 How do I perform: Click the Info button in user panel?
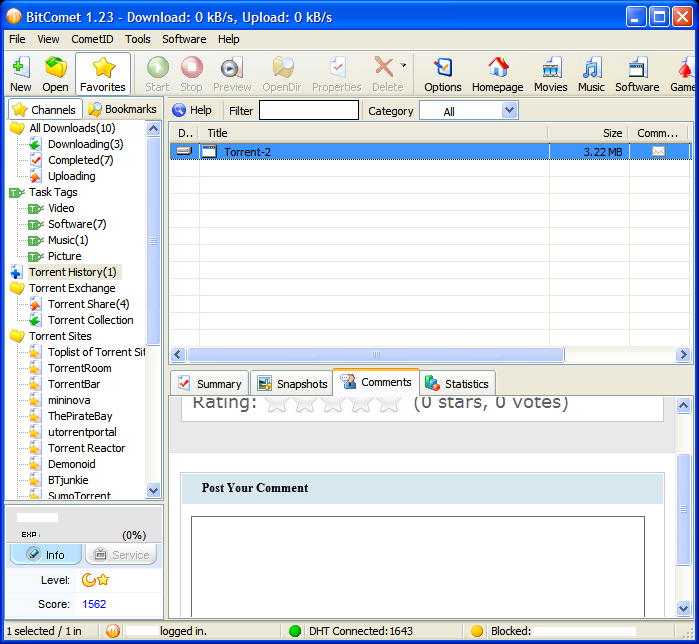[x=46, y=555]
